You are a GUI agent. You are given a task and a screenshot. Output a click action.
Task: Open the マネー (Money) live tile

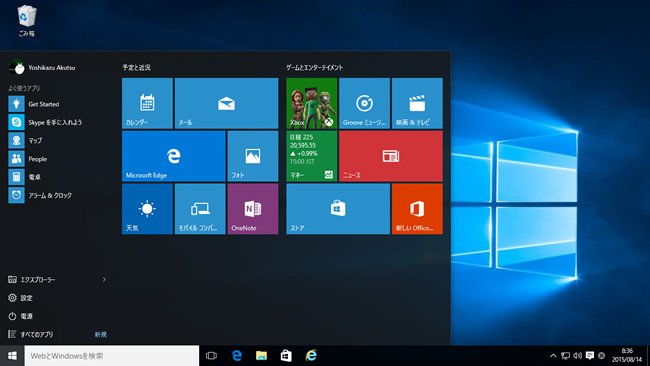coord(312,156)
